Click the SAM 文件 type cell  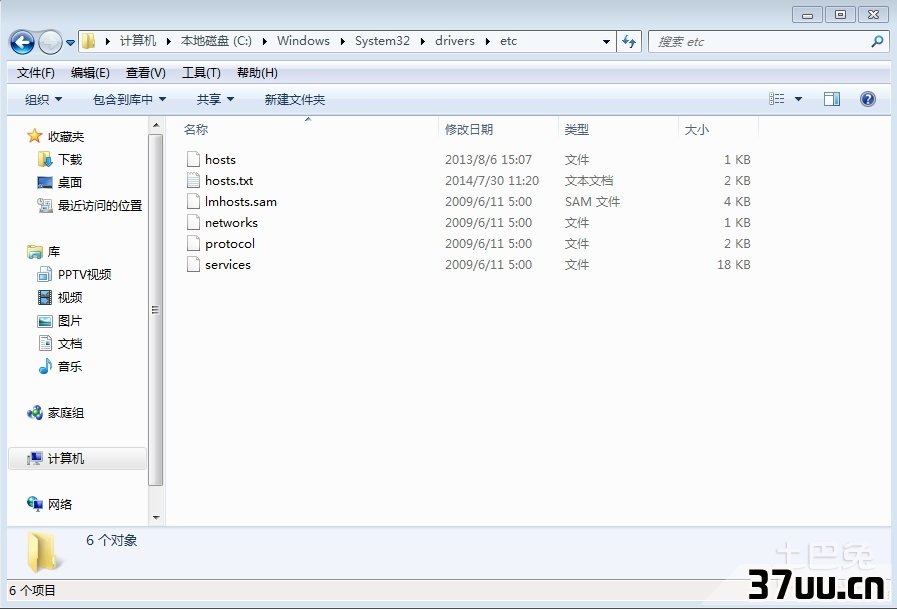(x=592, y=201)
